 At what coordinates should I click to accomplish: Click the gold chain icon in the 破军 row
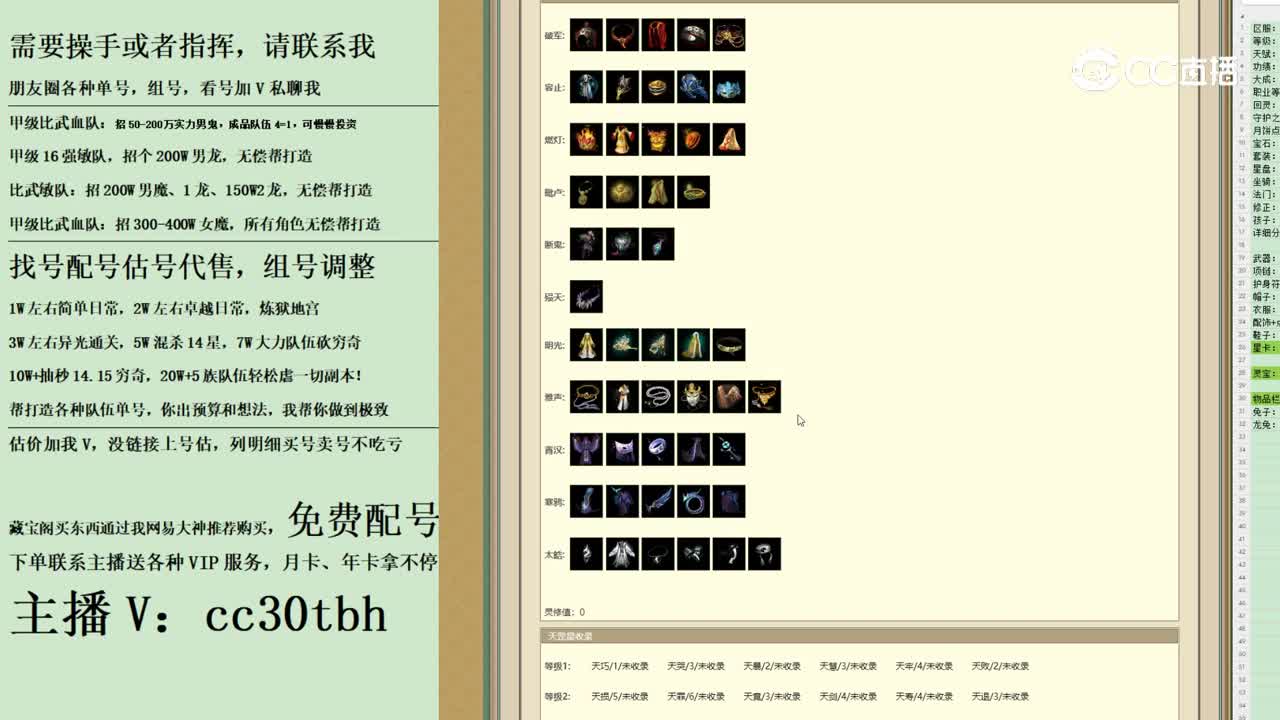[x=729, y=35]
